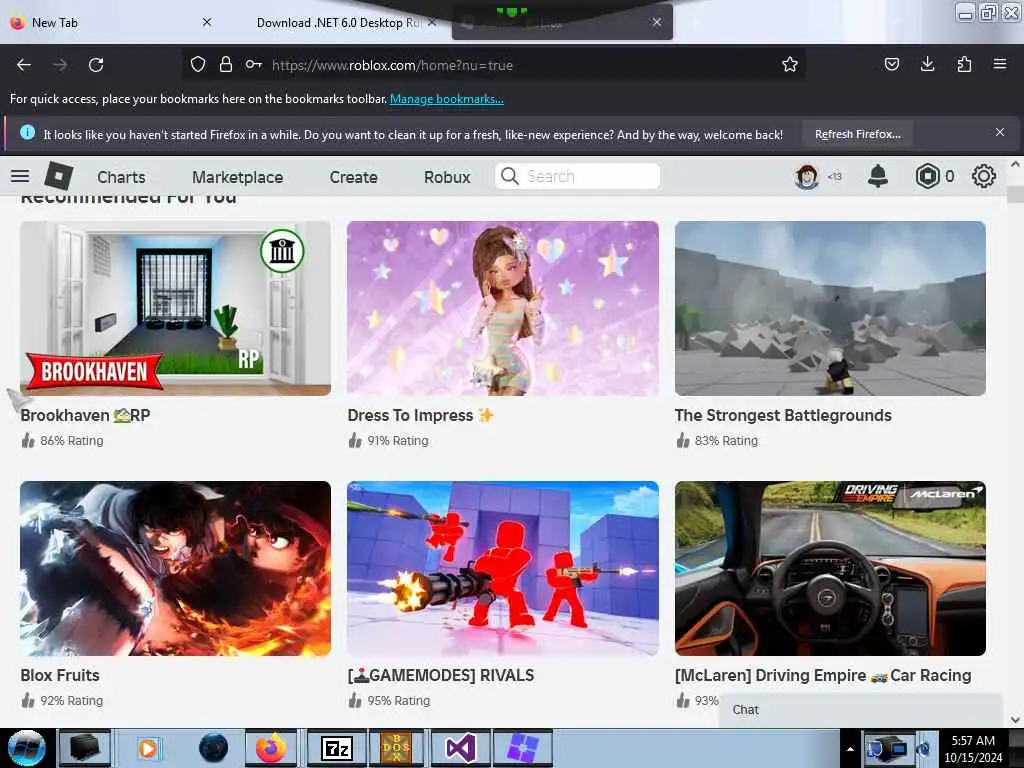Open the Roblox hamburger navigation menu
The height and width of the screenshot is (768, 1024).
tap(20, 176)
